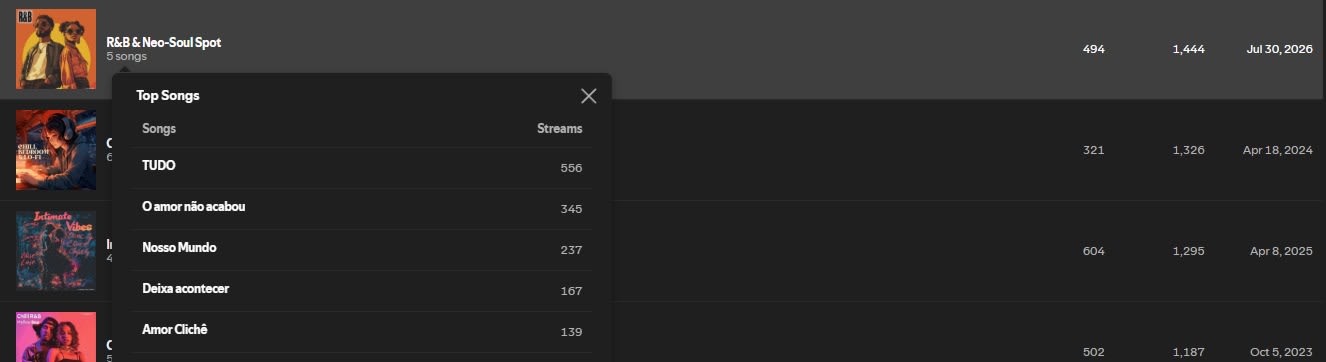
Task: Select the song TUDO
Action: tap(362, 167)
